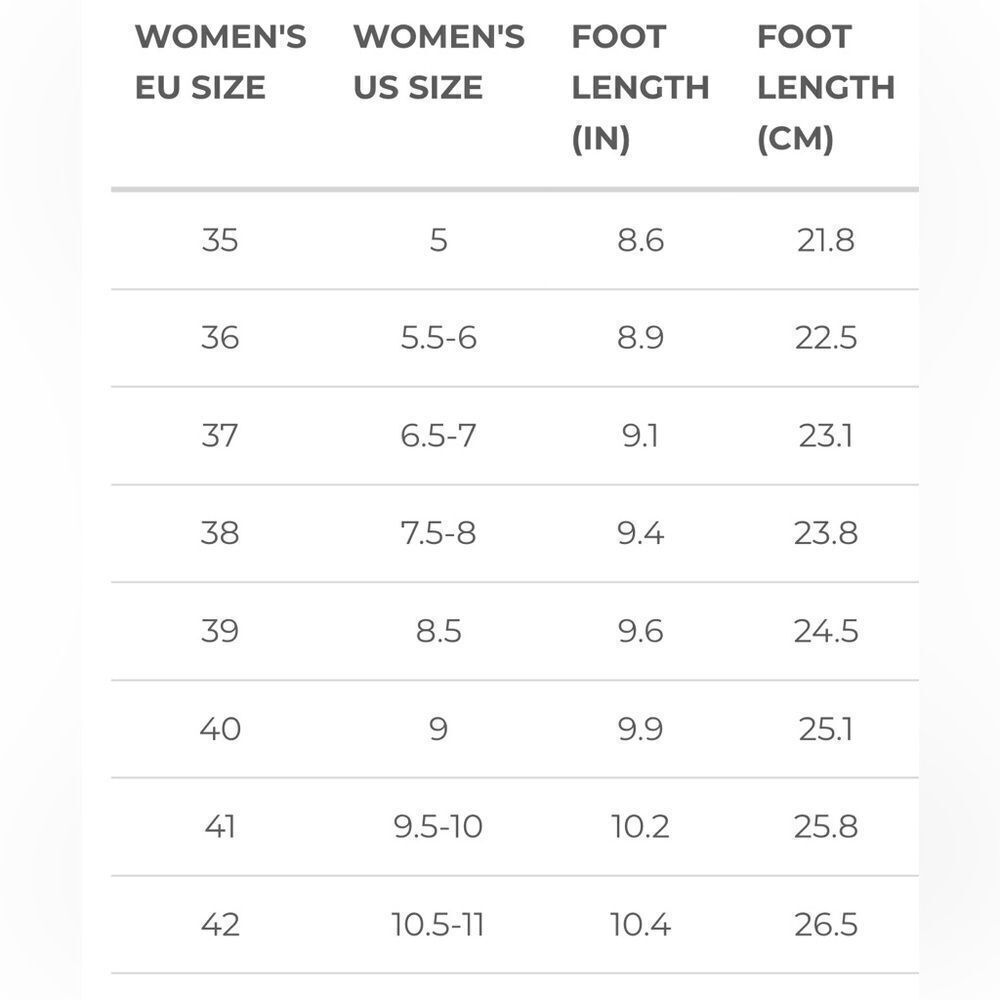Click the 9.6 inch foot length
Viewport: 1000px width, 1000px height.
(640, 631)
